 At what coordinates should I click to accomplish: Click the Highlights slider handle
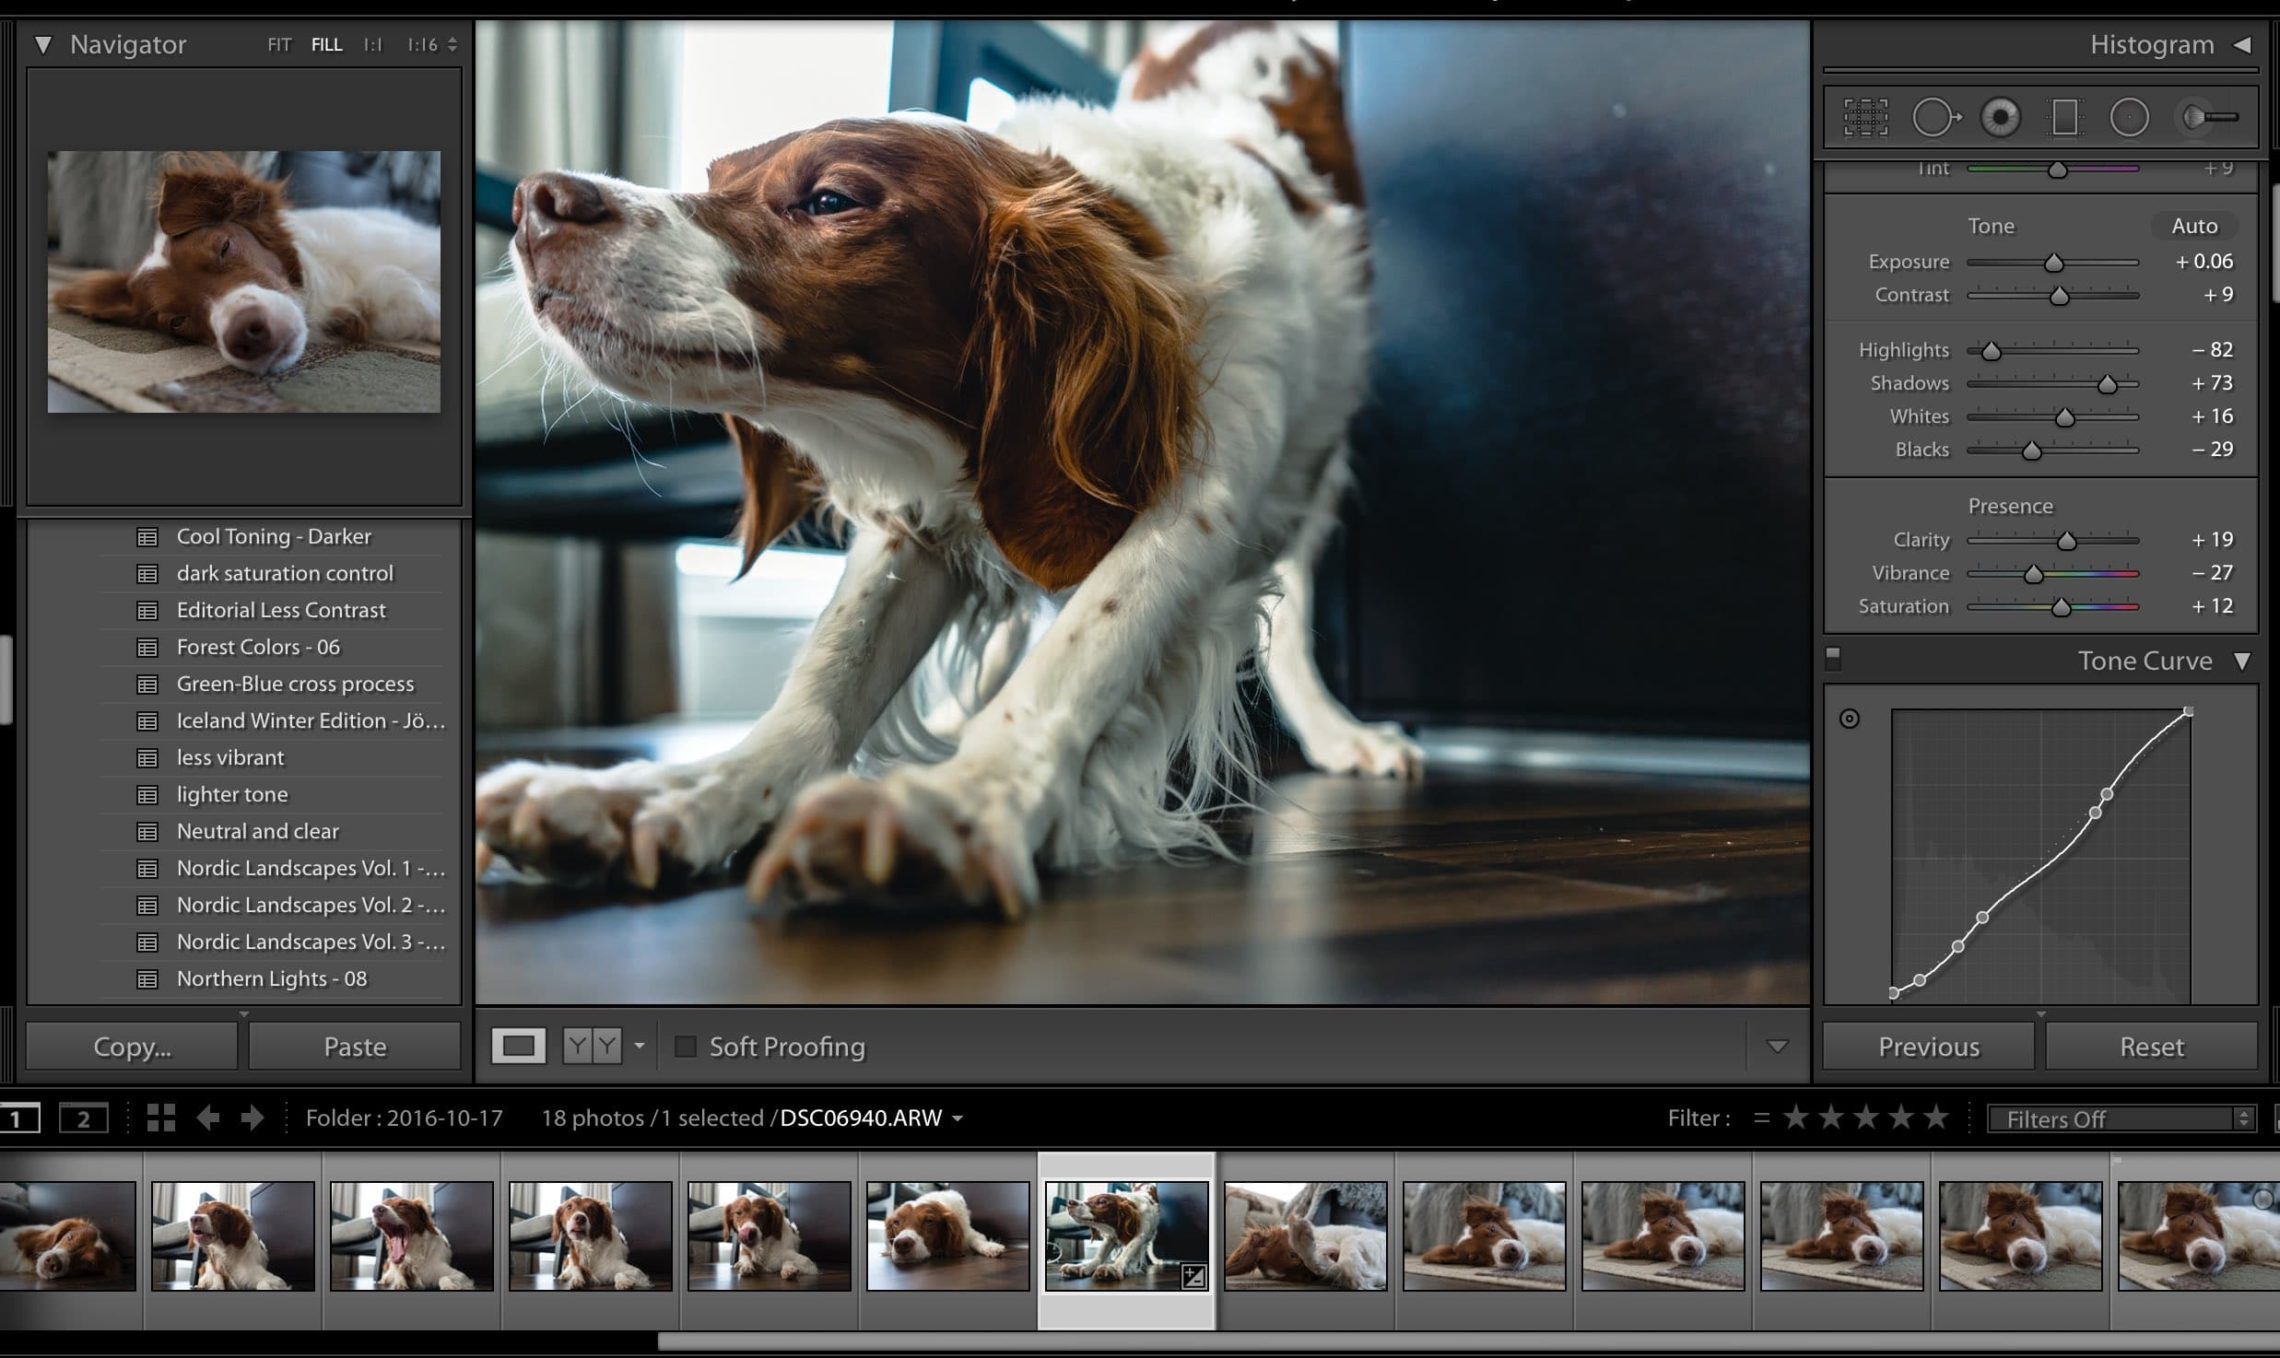pyautogui.click(x=1991, y=350)
